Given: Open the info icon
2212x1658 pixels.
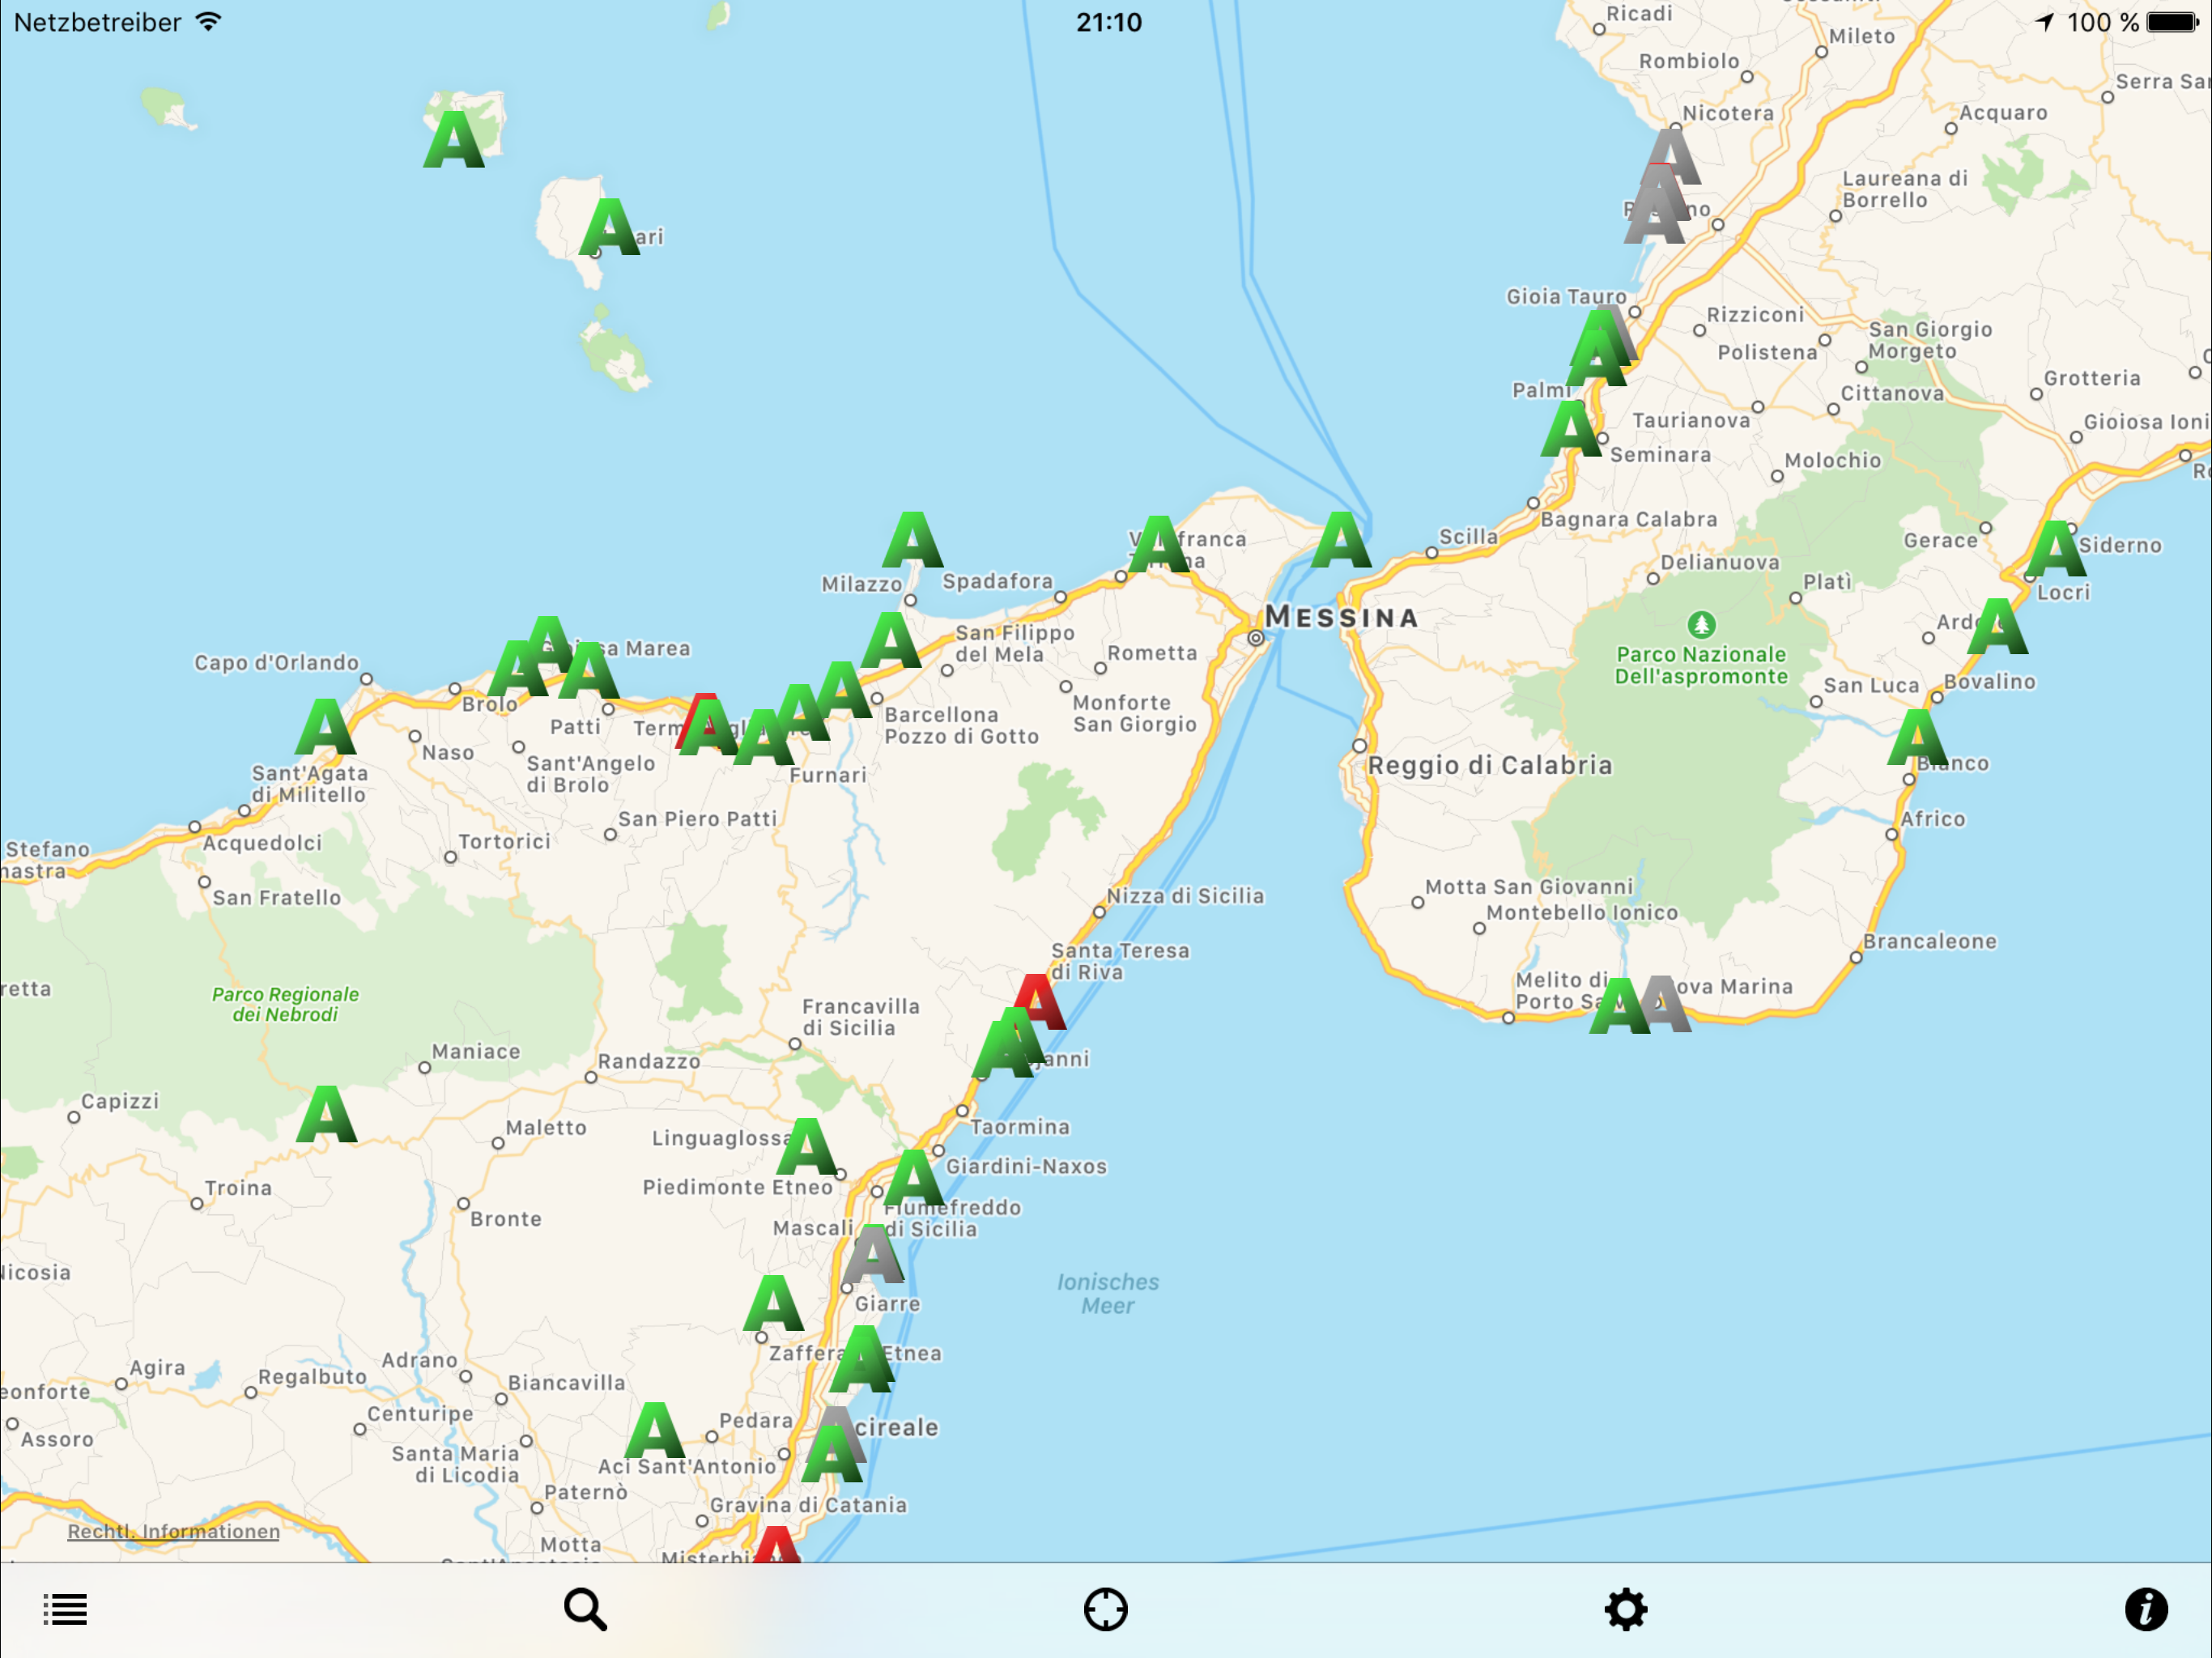Looking at the screenshot, I should (2146, 1610).
